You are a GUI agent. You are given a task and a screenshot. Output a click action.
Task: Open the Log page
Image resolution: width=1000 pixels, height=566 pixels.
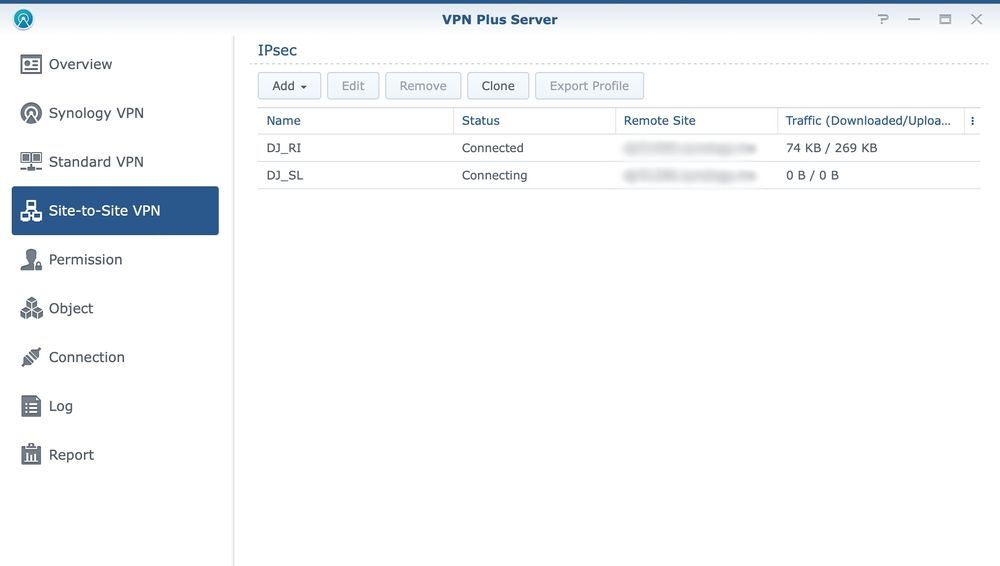click(115, 406)
